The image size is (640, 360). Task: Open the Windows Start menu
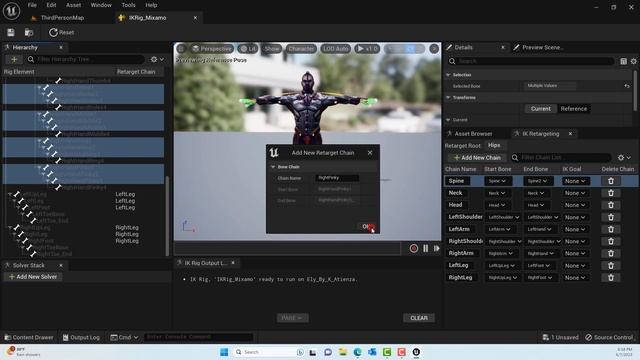[224, 352]
